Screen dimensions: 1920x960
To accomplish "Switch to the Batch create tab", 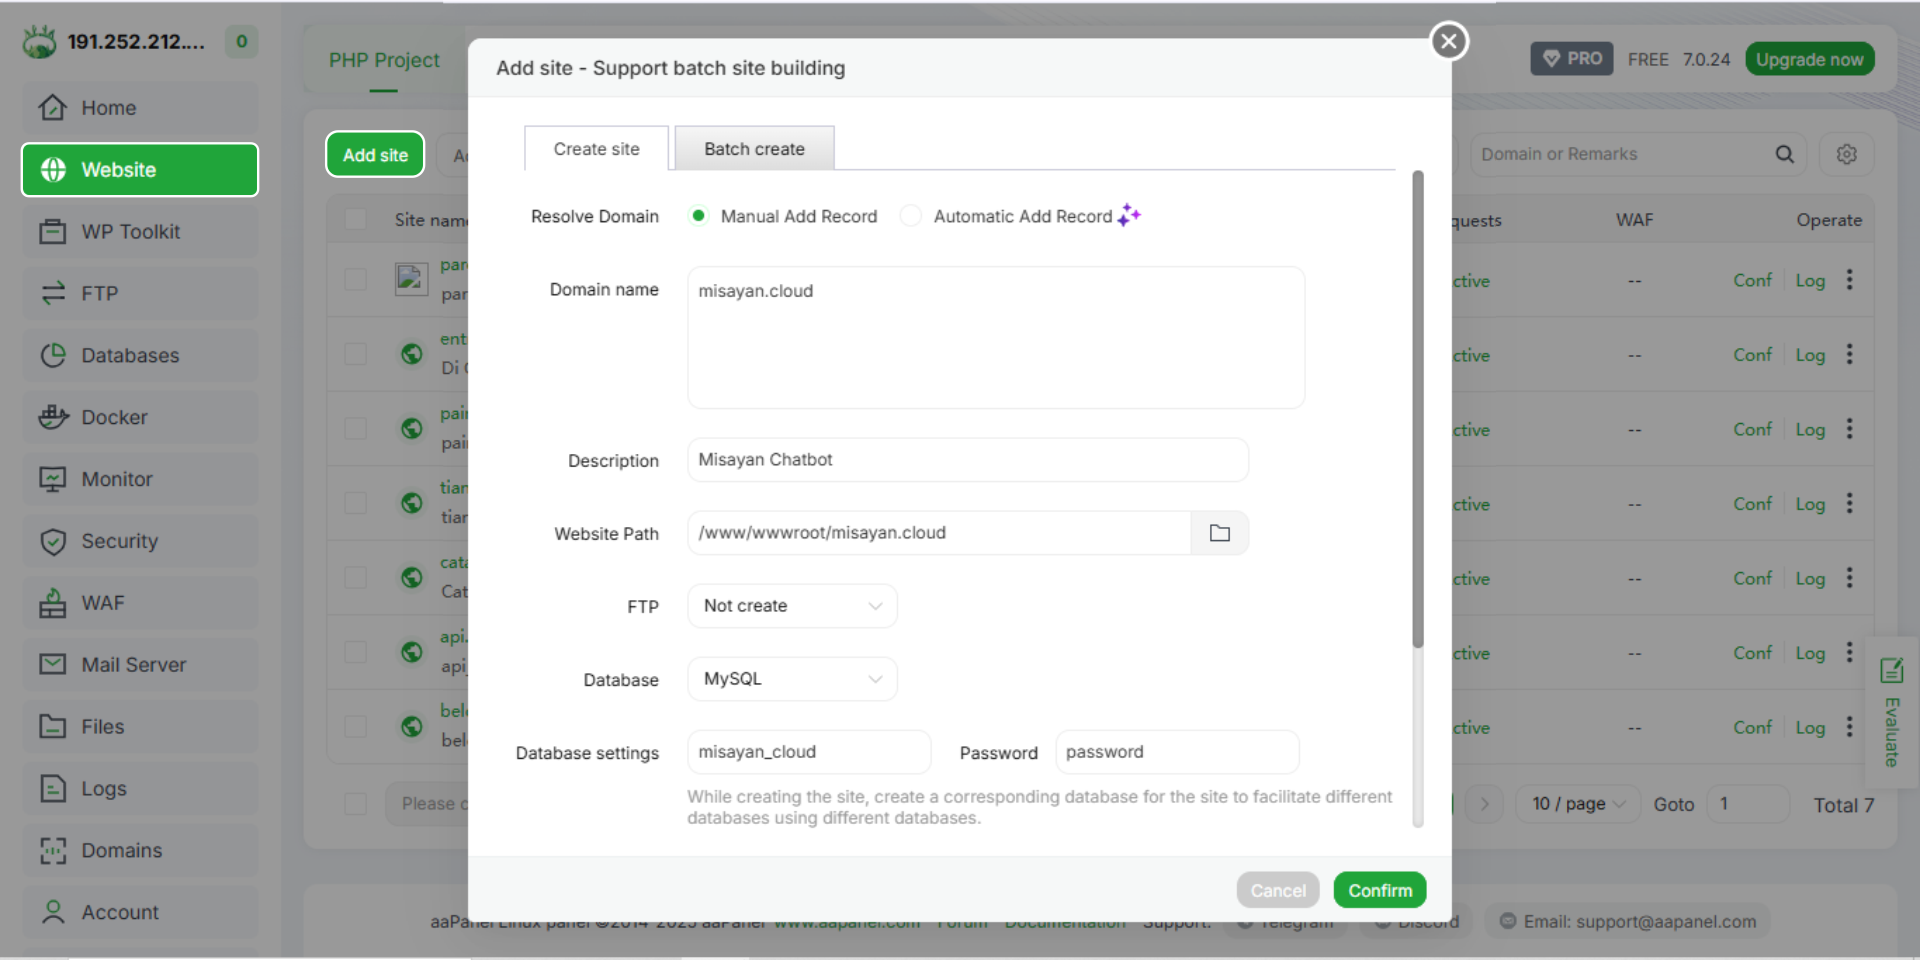I will [x=754, y=149].
